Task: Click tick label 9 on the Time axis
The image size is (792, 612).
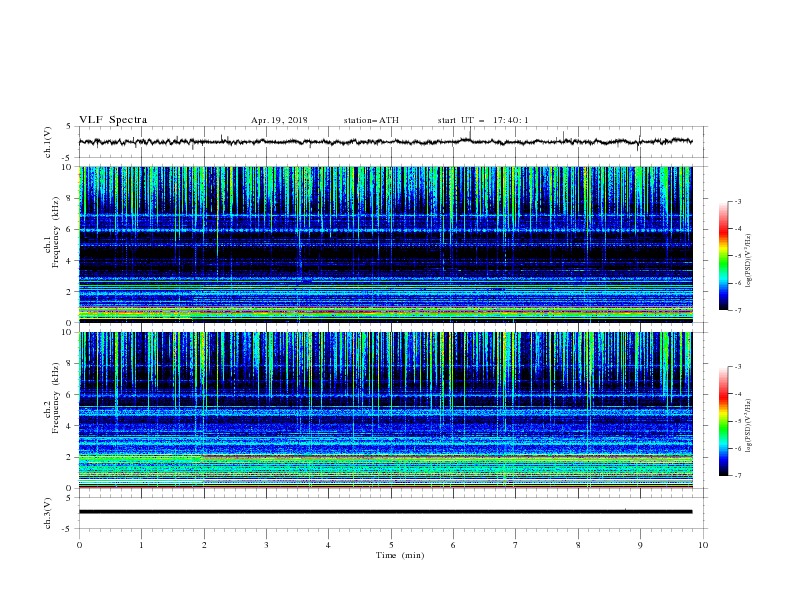Action: pos(640,545)
